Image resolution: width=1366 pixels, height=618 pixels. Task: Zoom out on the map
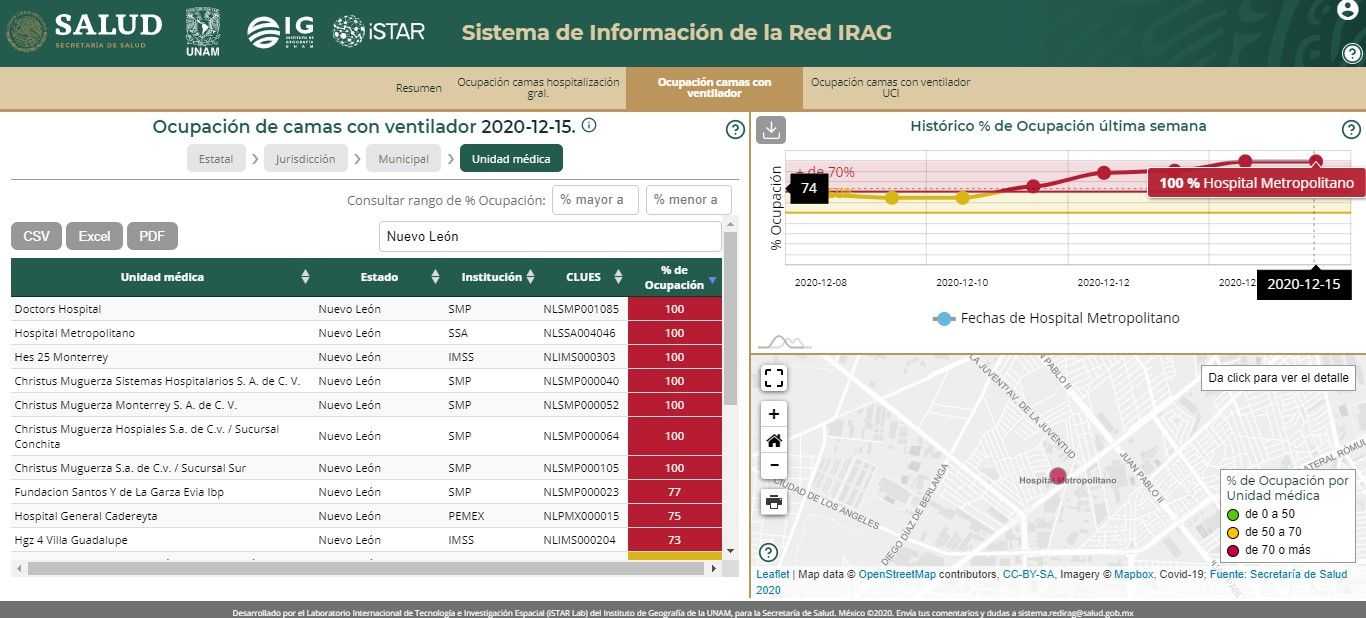point(774,466)
